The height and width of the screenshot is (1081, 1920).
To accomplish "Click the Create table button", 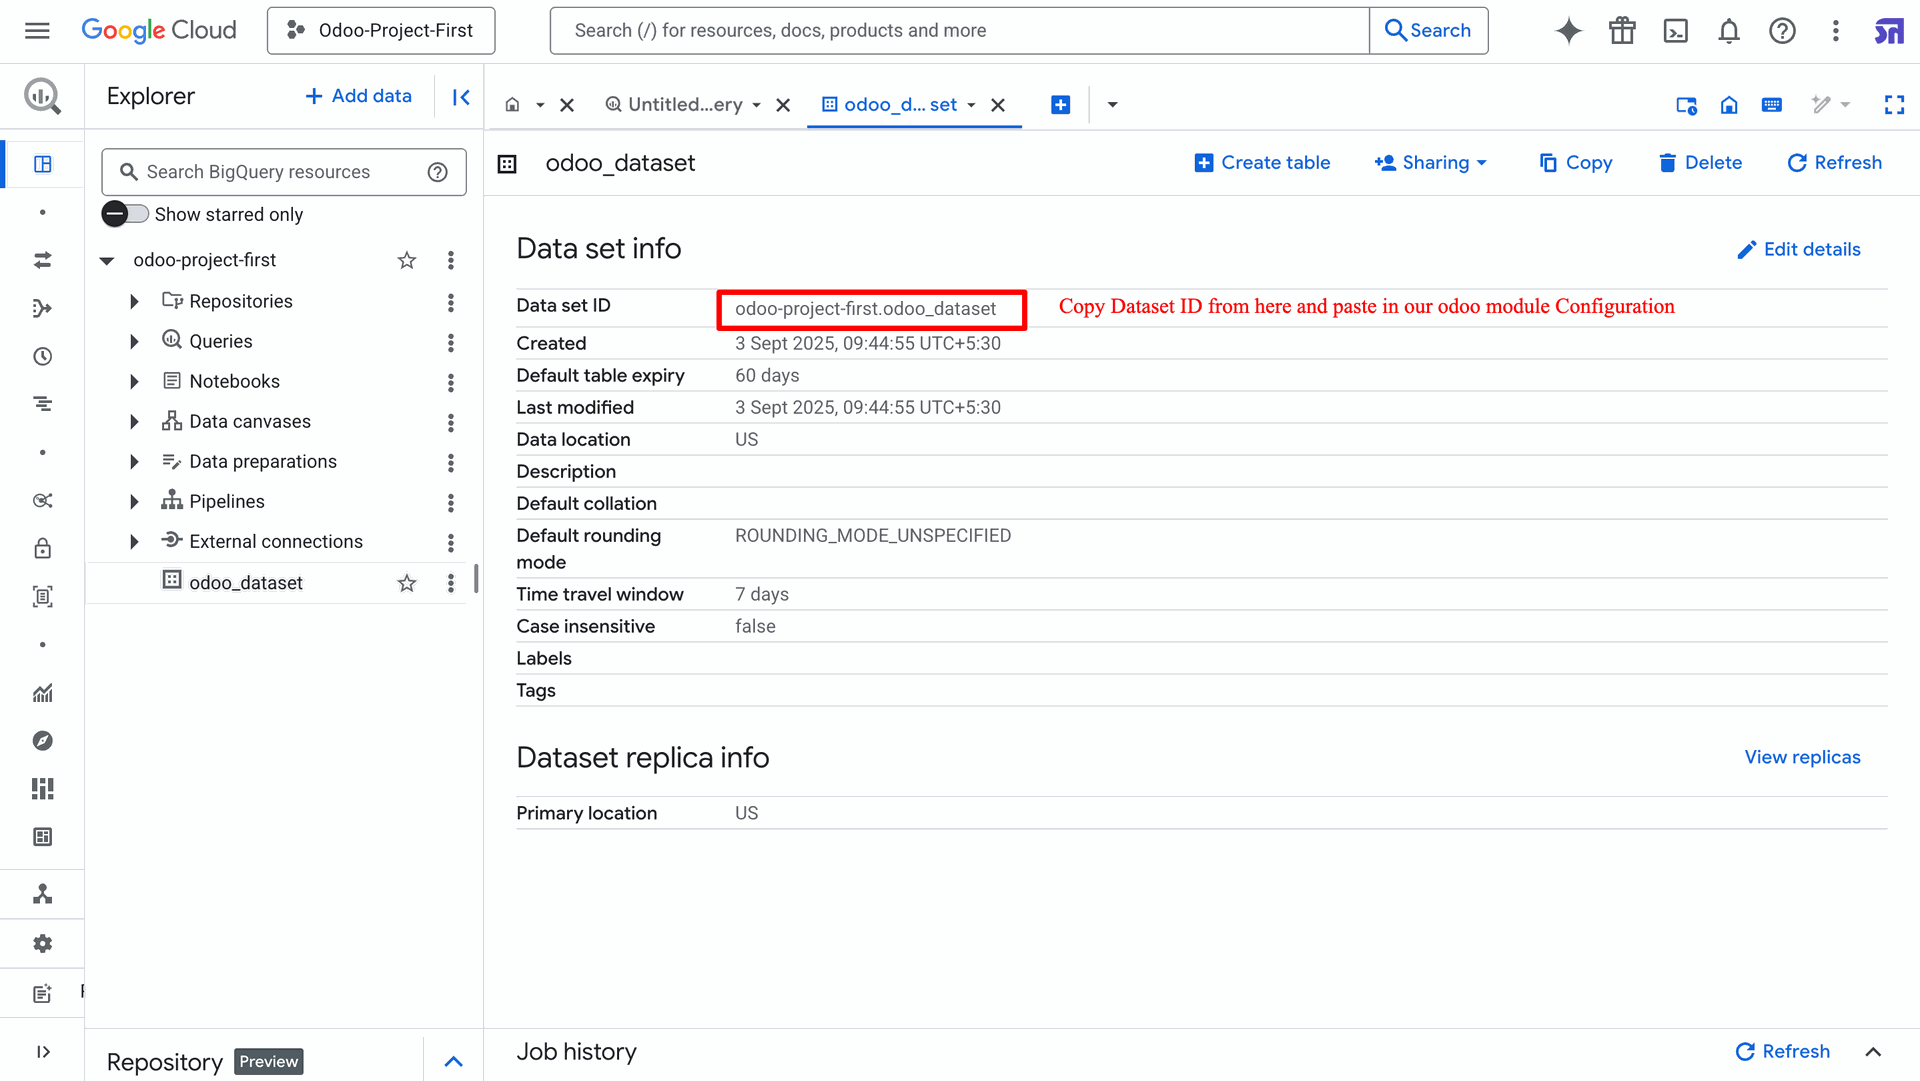I will [1262, 163].
